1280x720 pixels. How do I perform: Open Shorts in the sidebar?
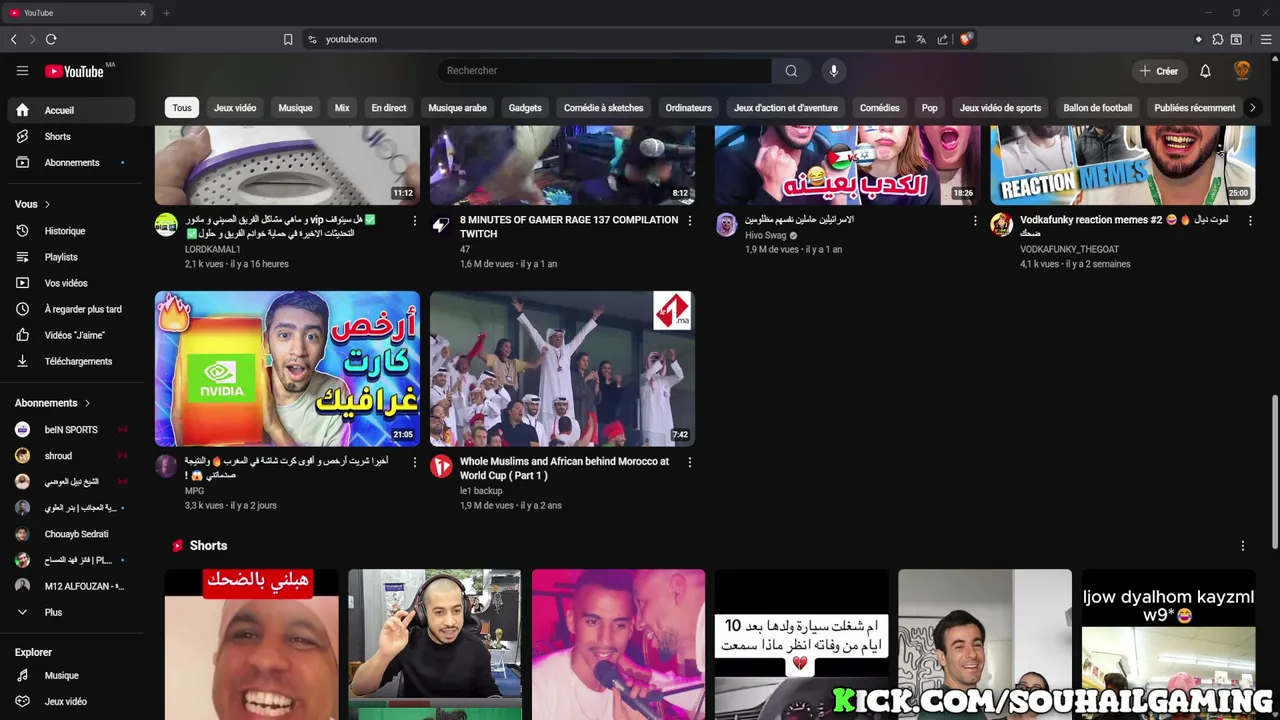[x=71, y=136]
